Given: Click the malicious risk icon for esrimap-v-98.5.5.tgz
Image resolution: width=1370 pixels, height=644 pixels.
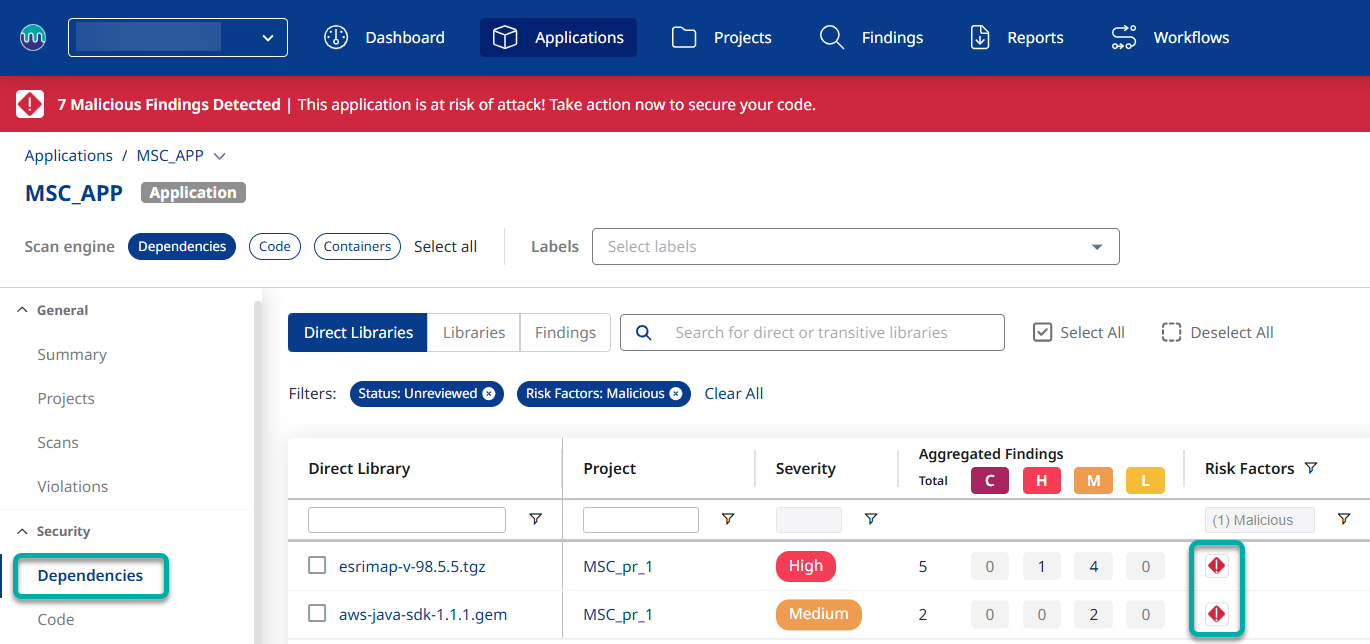Looking at the screenshot, I should (x=1216, y=566).
